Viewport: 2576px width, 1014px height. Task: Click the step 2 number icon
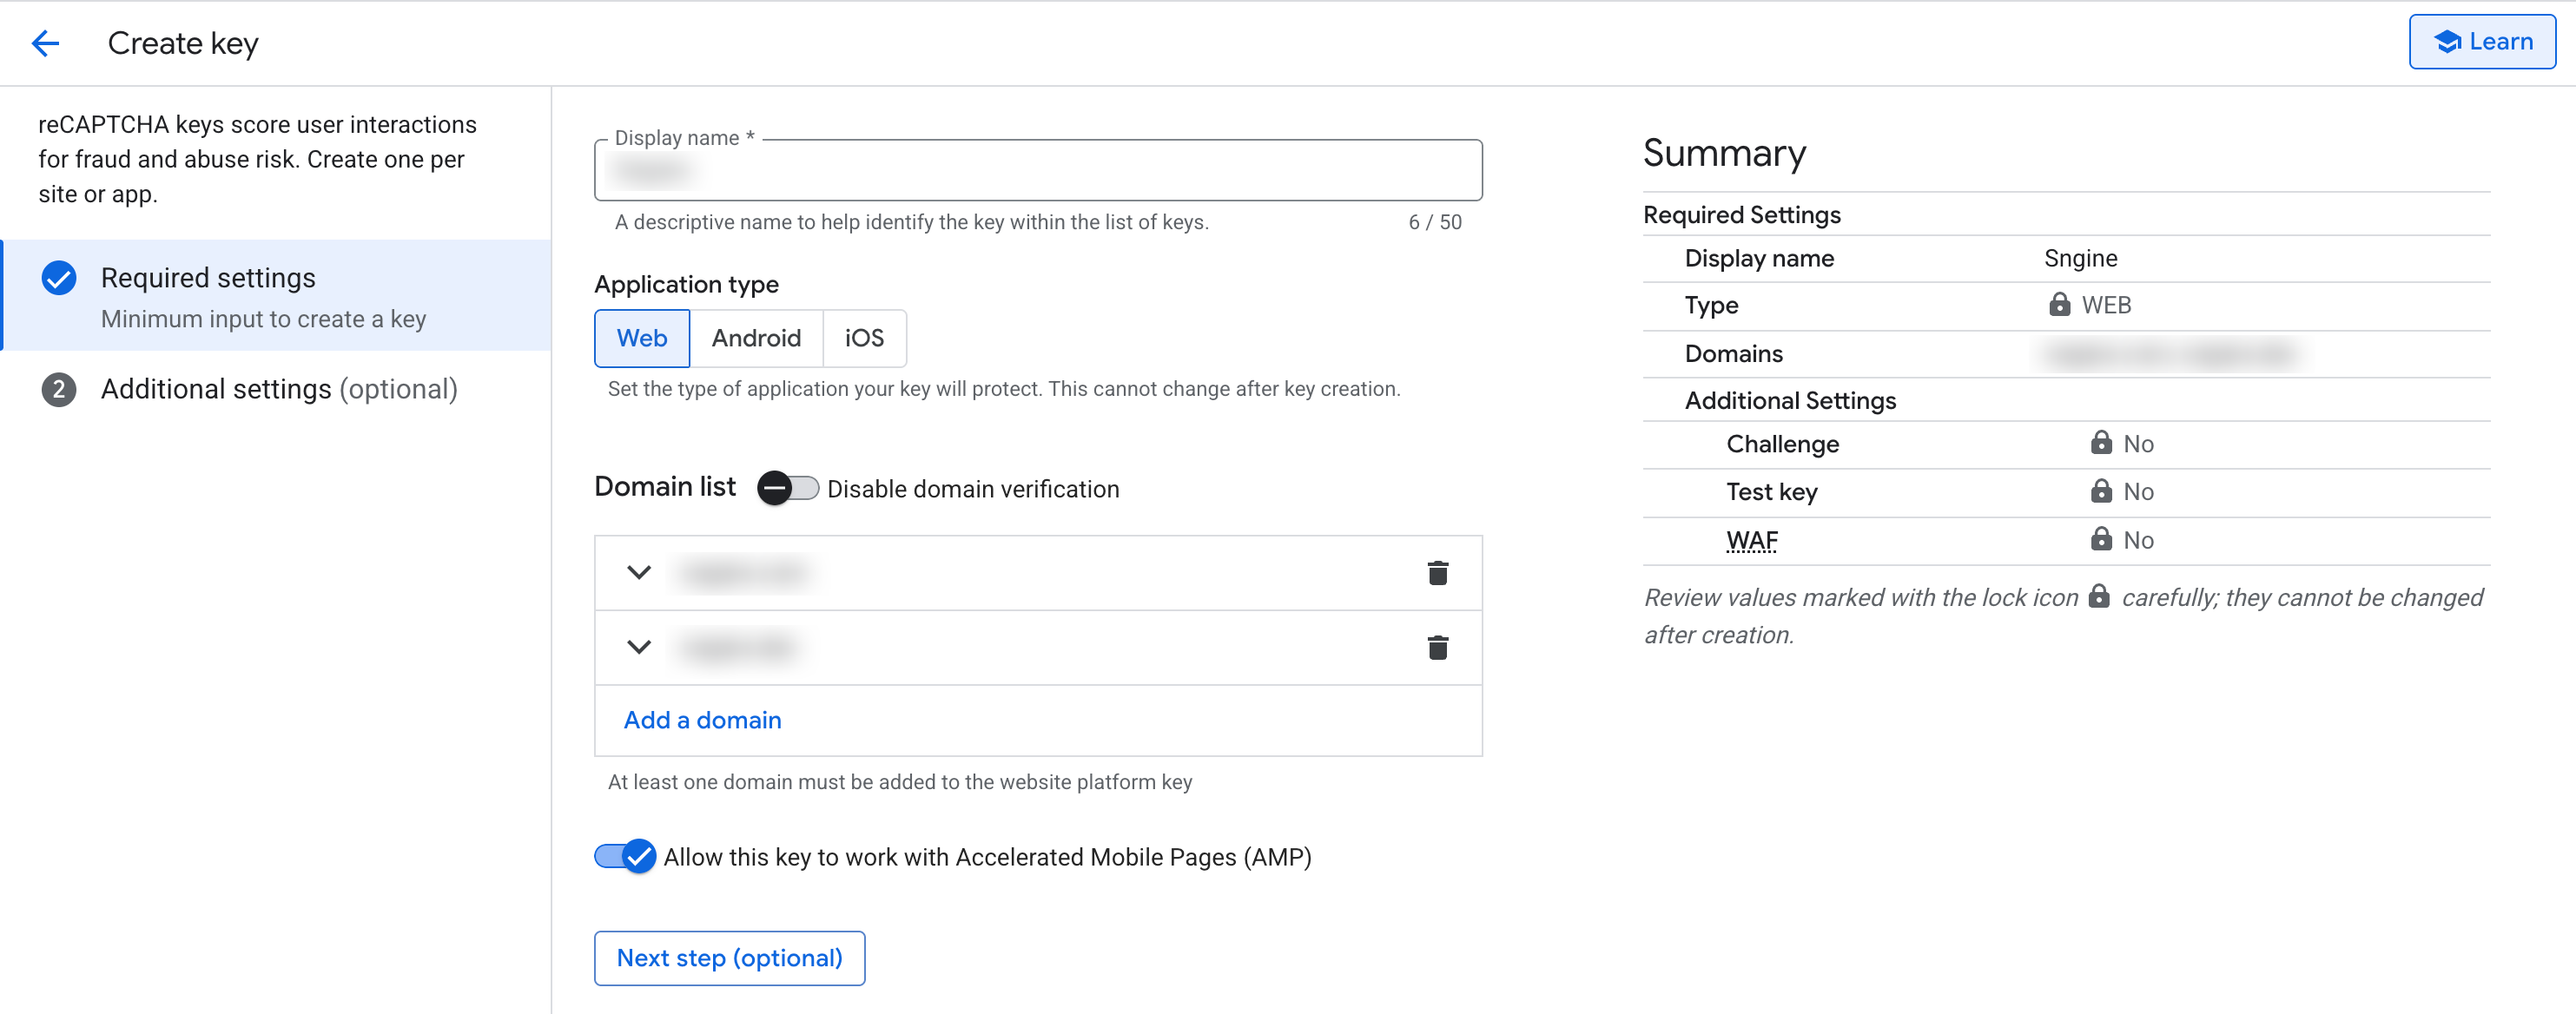pyautogui.click(x=59, y=389)
